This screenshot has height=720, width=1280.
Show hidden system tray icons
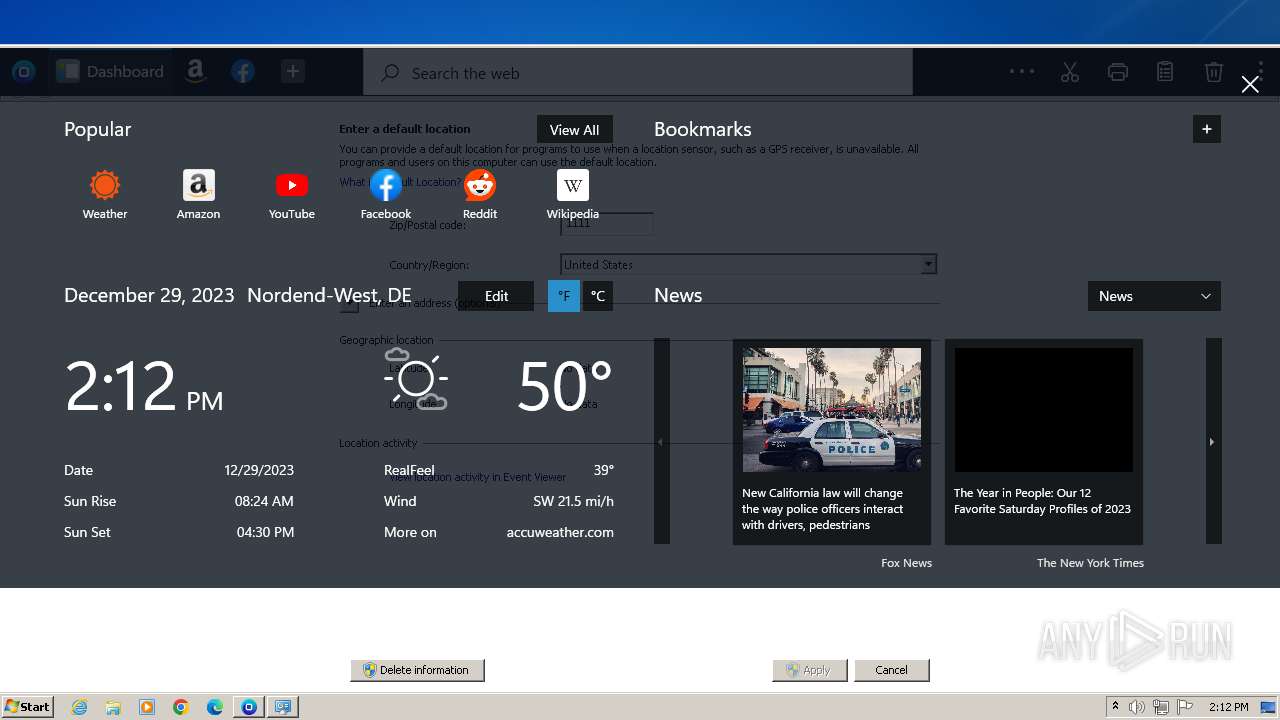(1115, 707)
